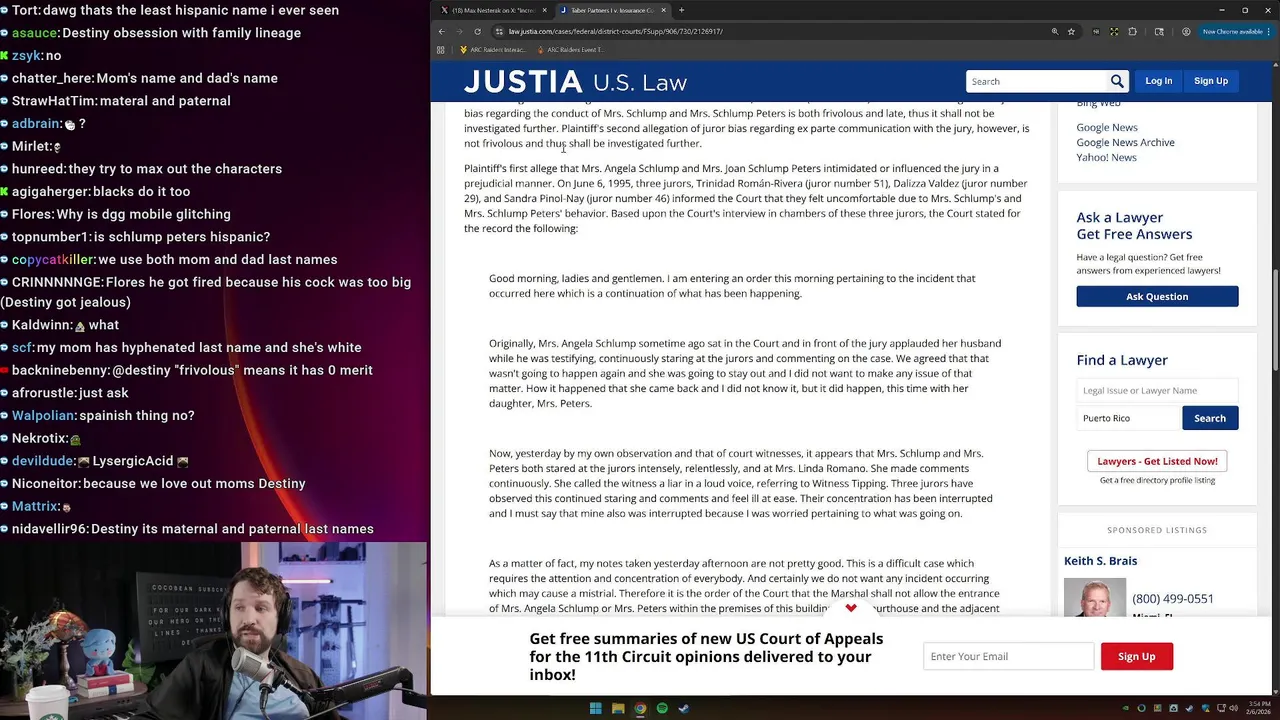Screen dimensions: 1280x720
Task: Open Chrome profile avatar
Action: click(1186, 31)
